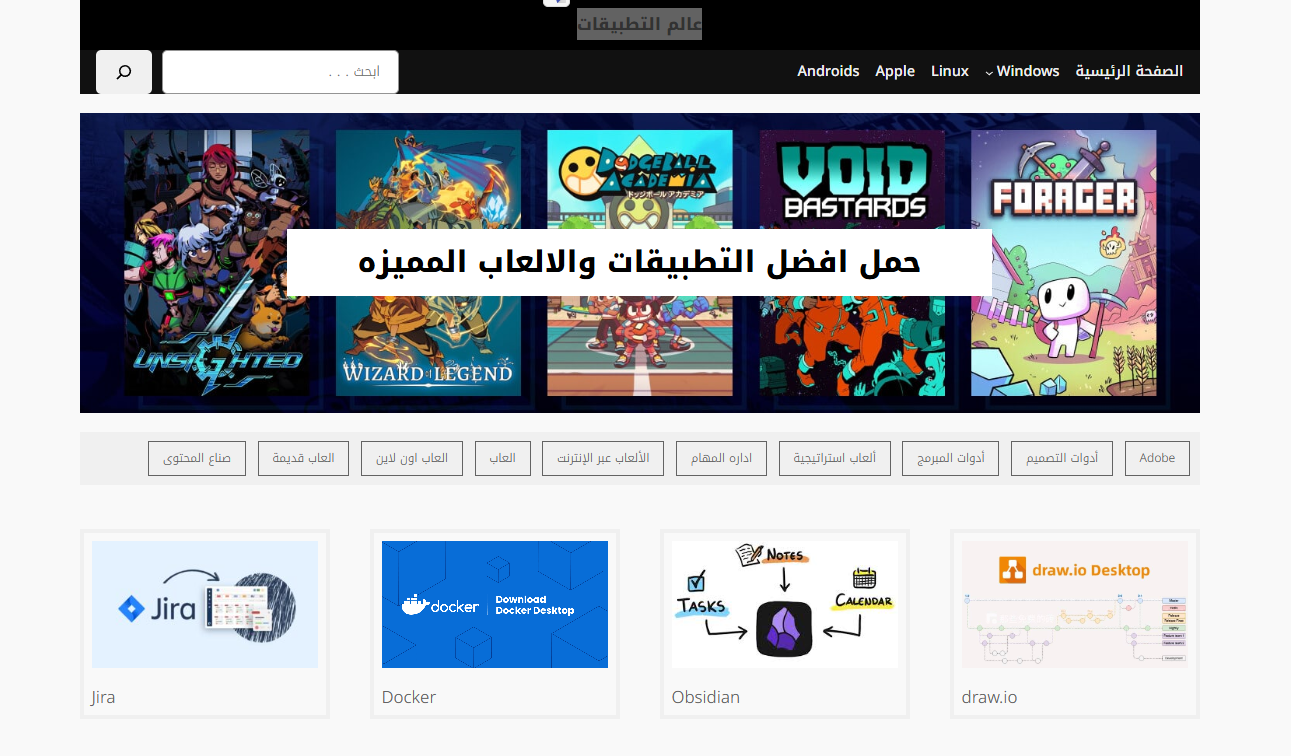Select the أدوات التصميم category tag
The height and width of the screenshot is (756, 1291).
[x=1061, y=458]
